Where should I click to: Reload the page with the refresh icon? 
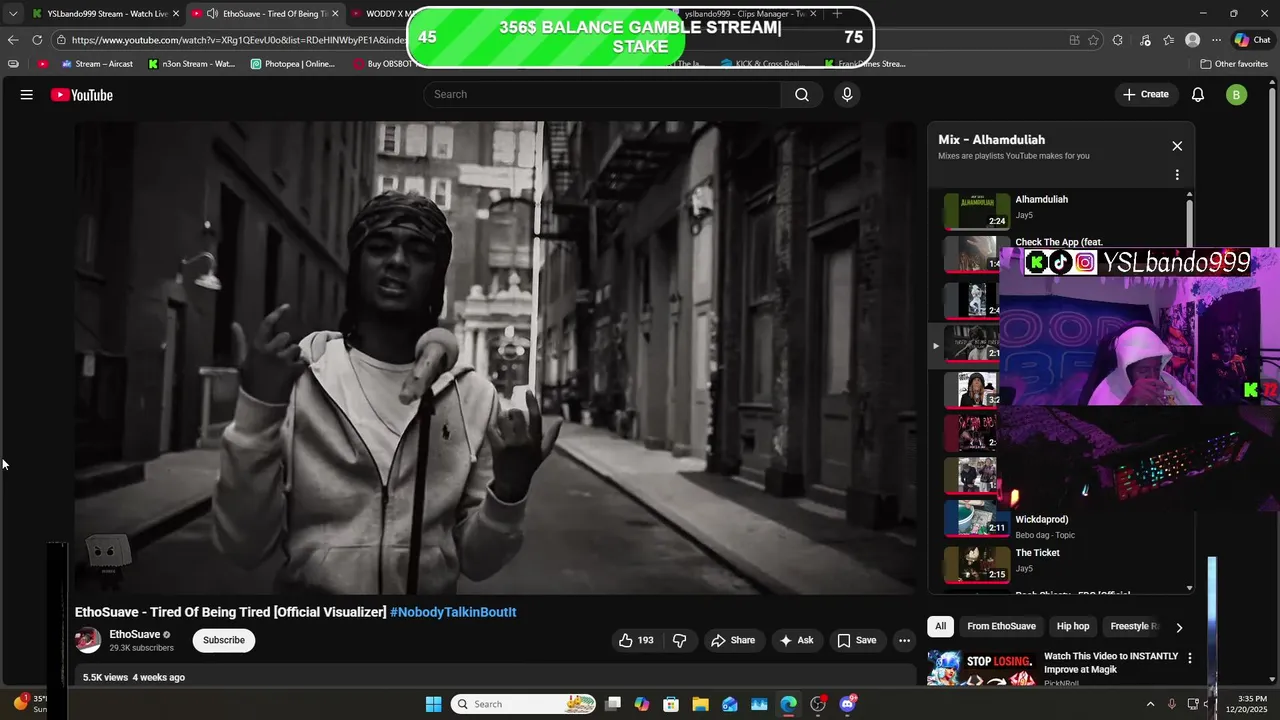pos(37,40)
